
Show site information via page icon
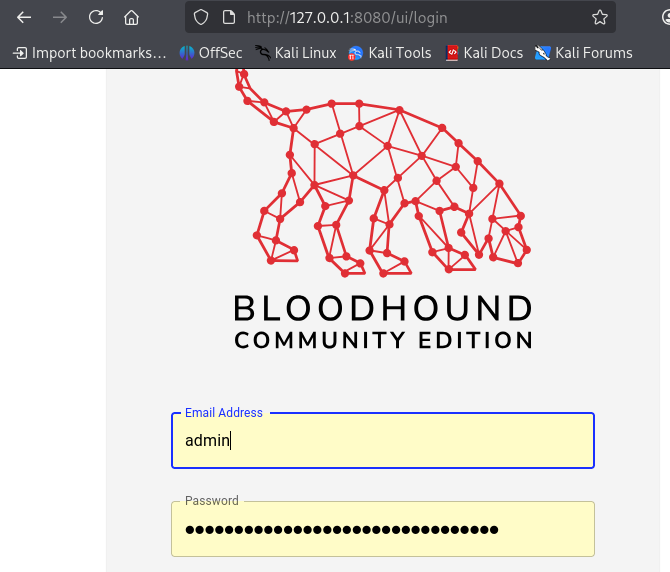[229, 18]
